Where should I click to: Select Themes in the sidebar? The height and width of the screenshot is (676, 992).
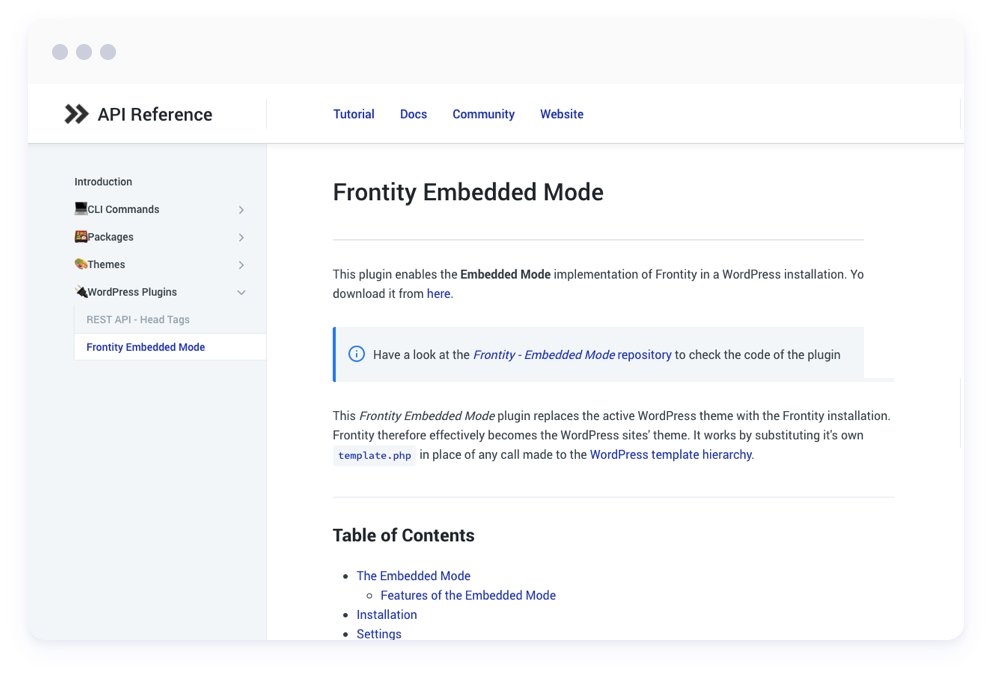[x=106, y=264]
